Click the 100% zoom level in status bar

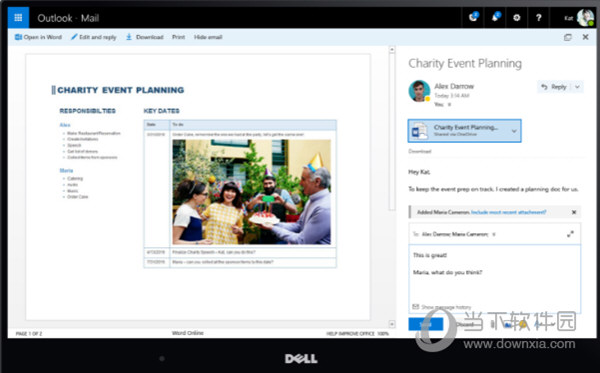pos(383,334)
